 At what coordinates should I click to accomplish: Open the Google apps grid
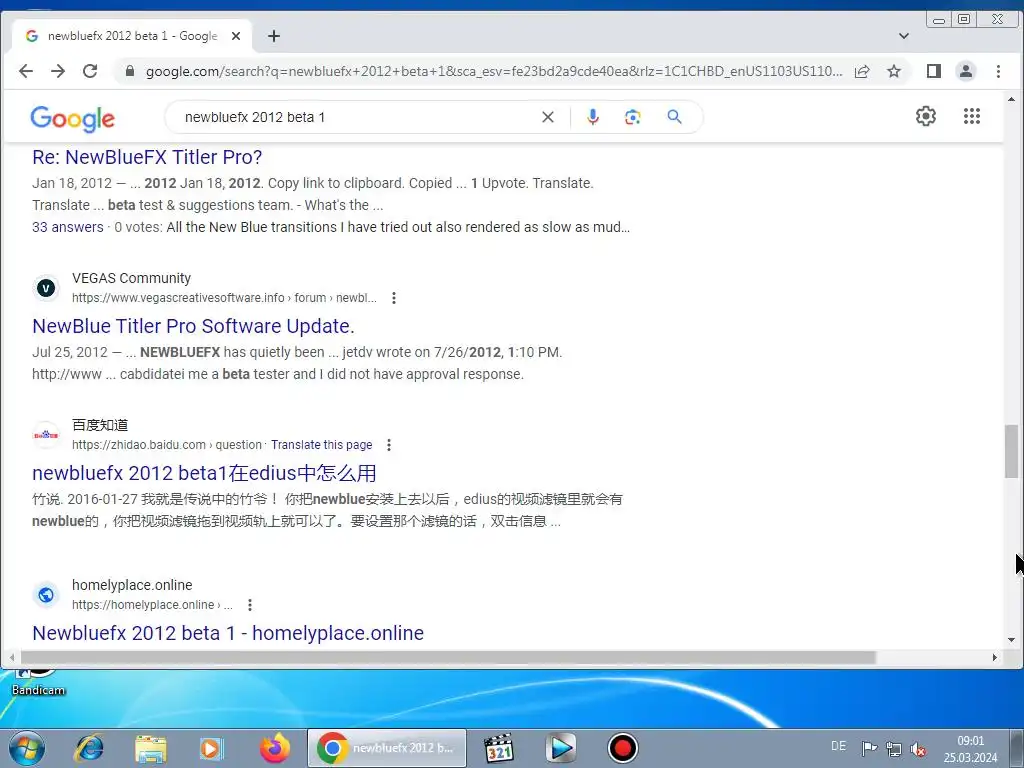972,116
